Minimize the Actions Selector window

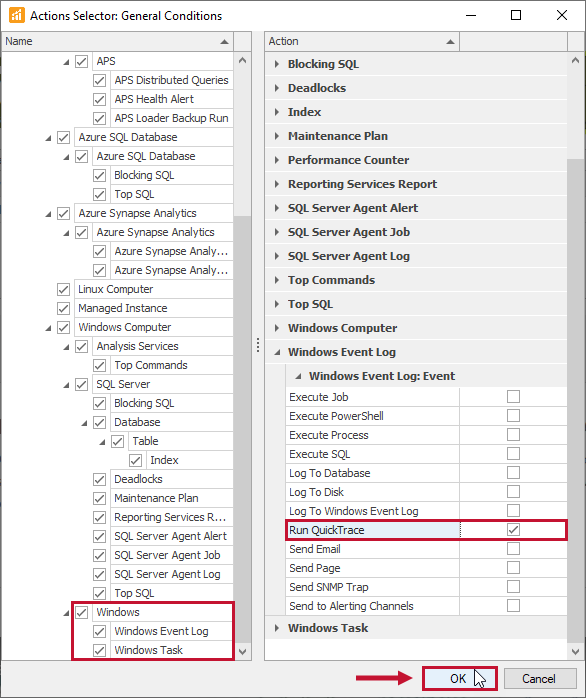click(471, 15)
